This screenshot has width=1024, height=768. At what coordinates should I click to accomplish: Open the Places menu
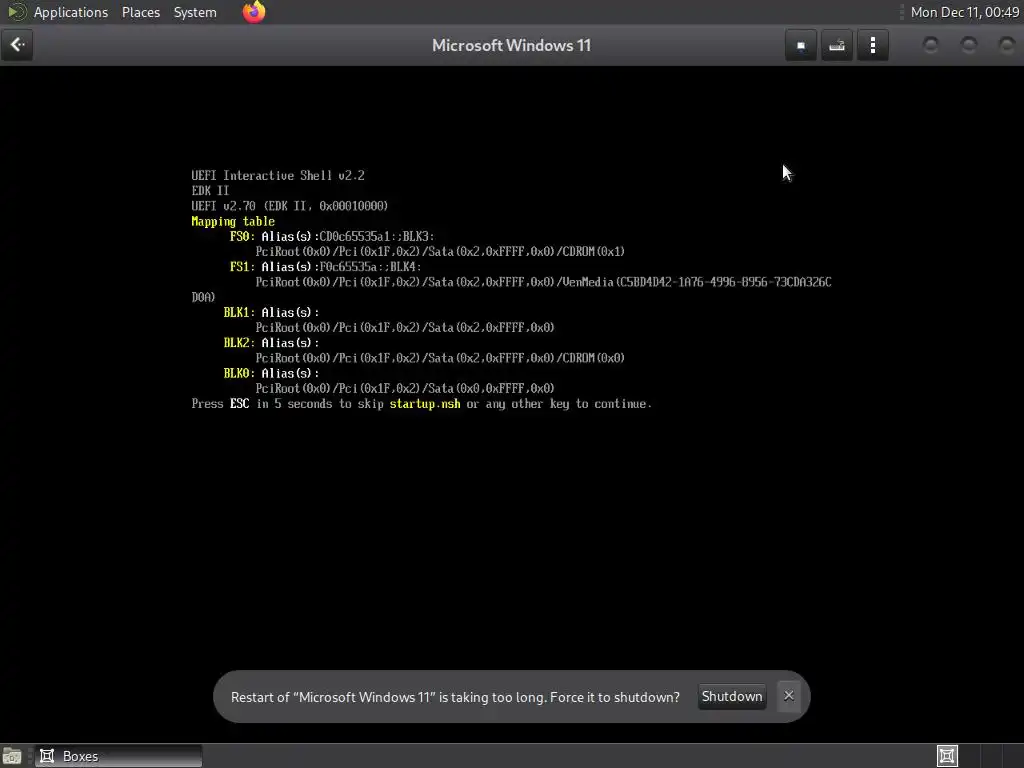pyautogui.click(x=140, y=12)
